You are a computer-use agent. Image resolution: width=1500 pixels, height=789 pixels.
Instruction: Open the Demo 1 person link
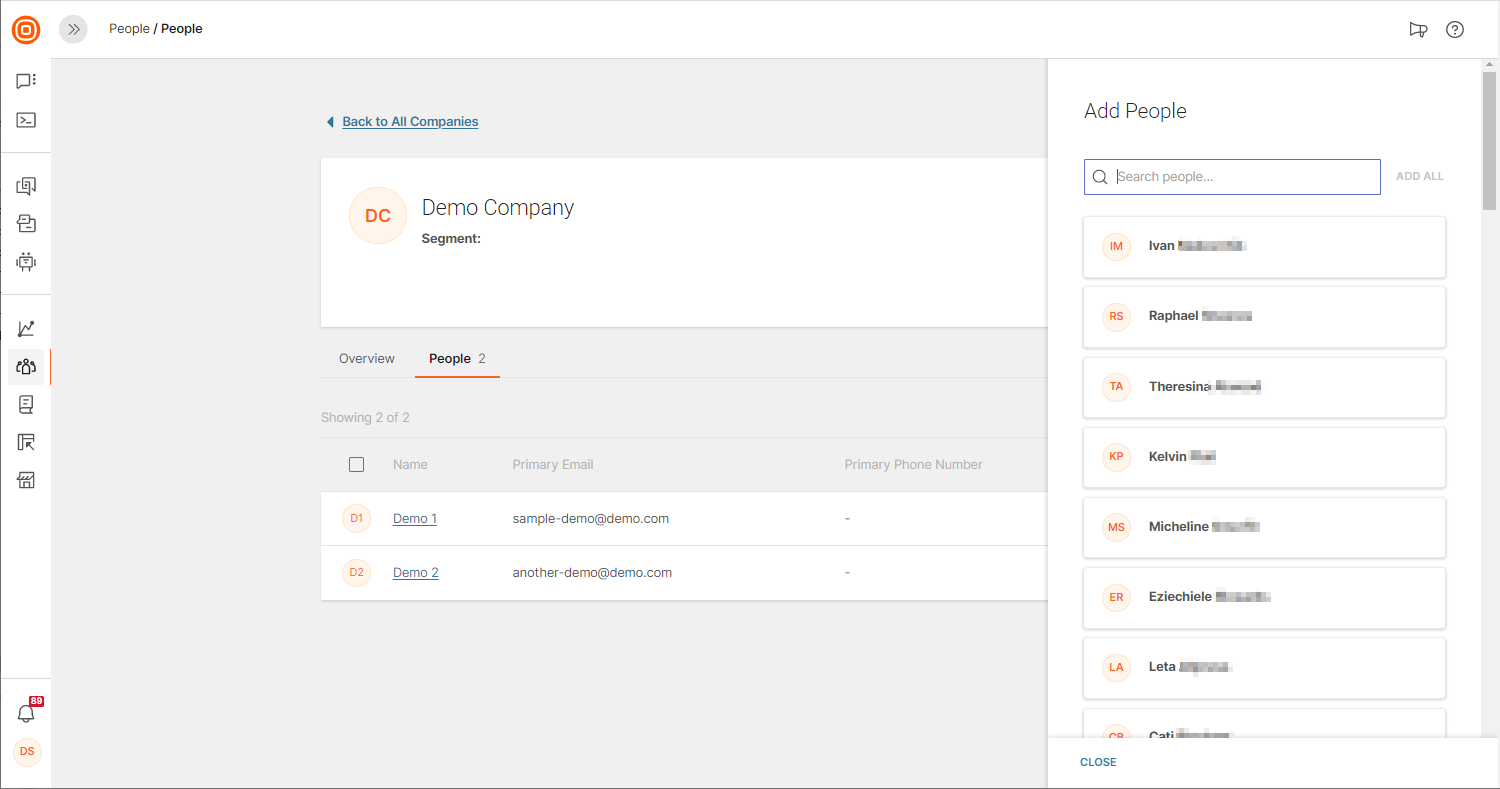415,518
